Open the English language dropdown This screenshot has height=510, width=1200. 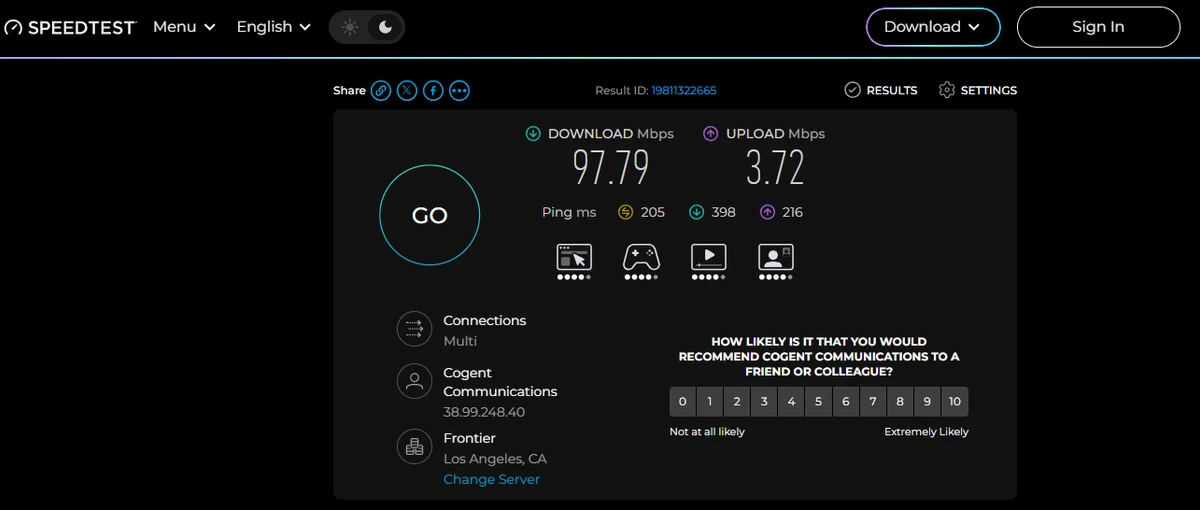273,27
